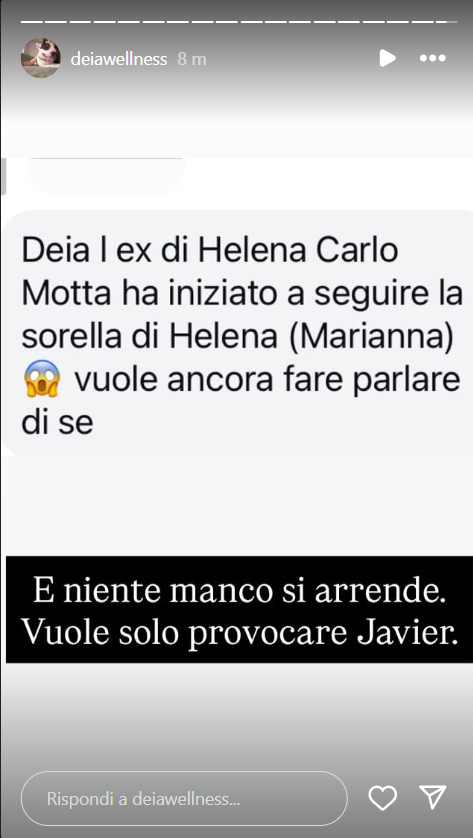Open deiawellness profile picture avatar
Viewport: 473px width, 838px height.
click(41, 58)
